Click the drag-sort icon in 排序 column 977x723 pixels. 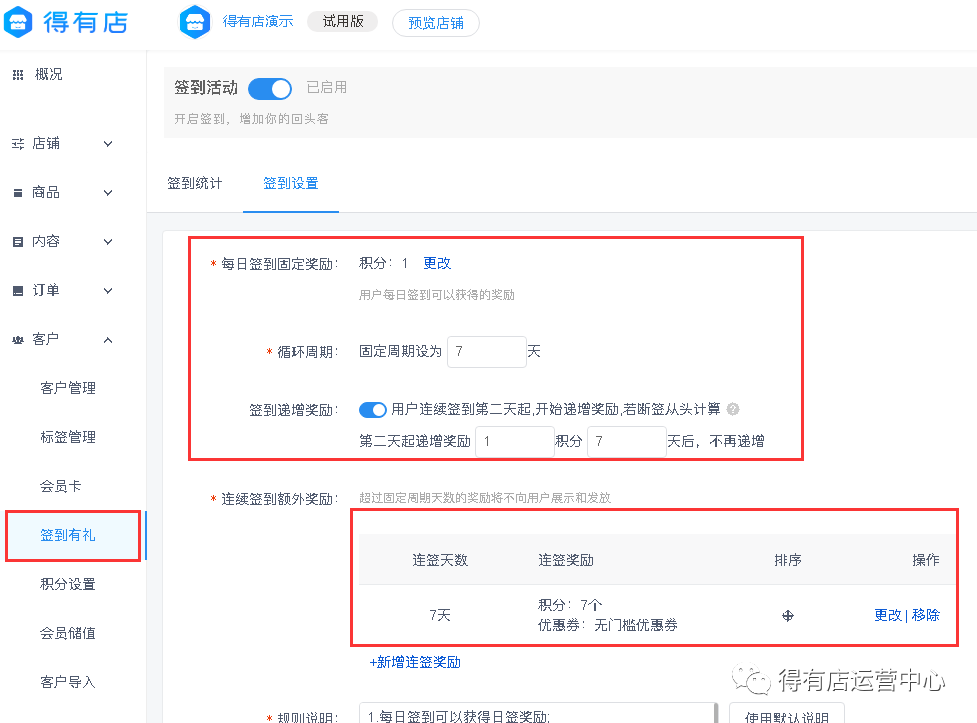(x=788, y=616)
